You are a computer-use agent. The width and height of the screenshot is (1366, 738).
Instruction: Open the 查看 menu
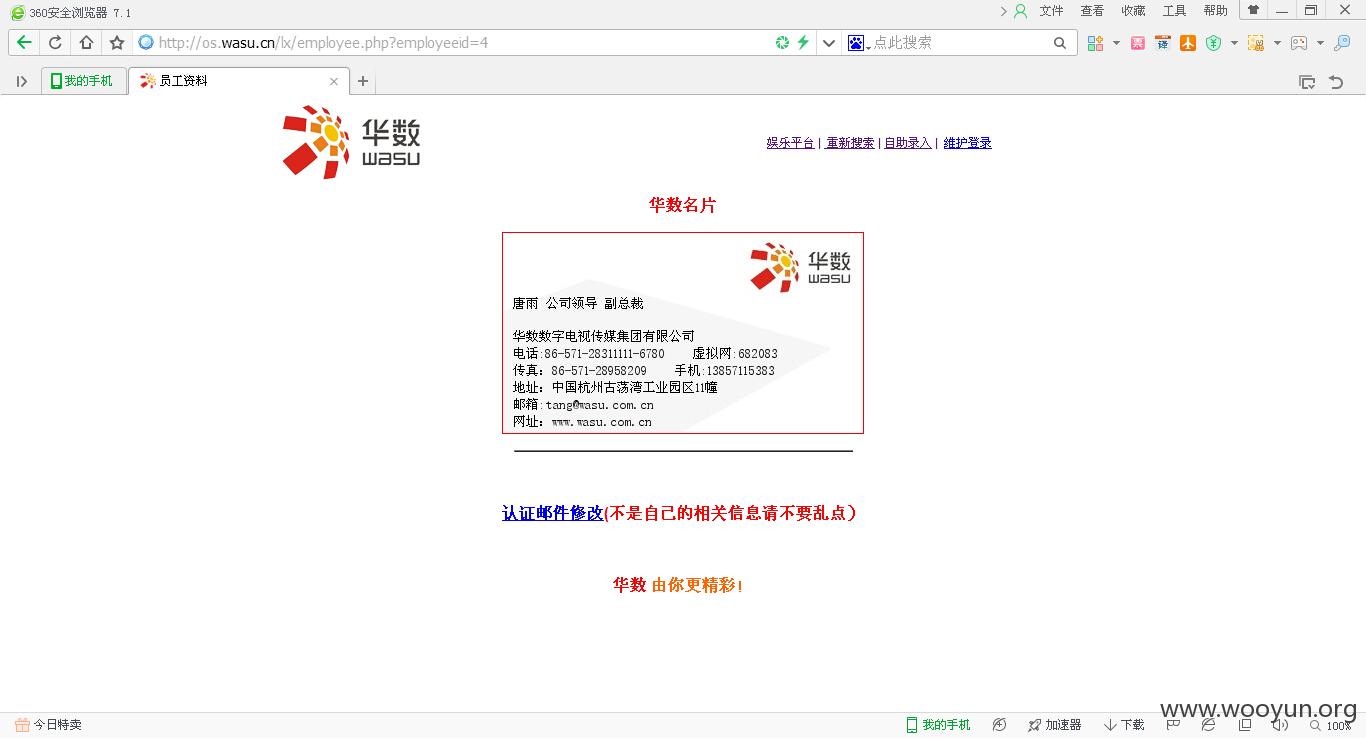point(1092,11)
